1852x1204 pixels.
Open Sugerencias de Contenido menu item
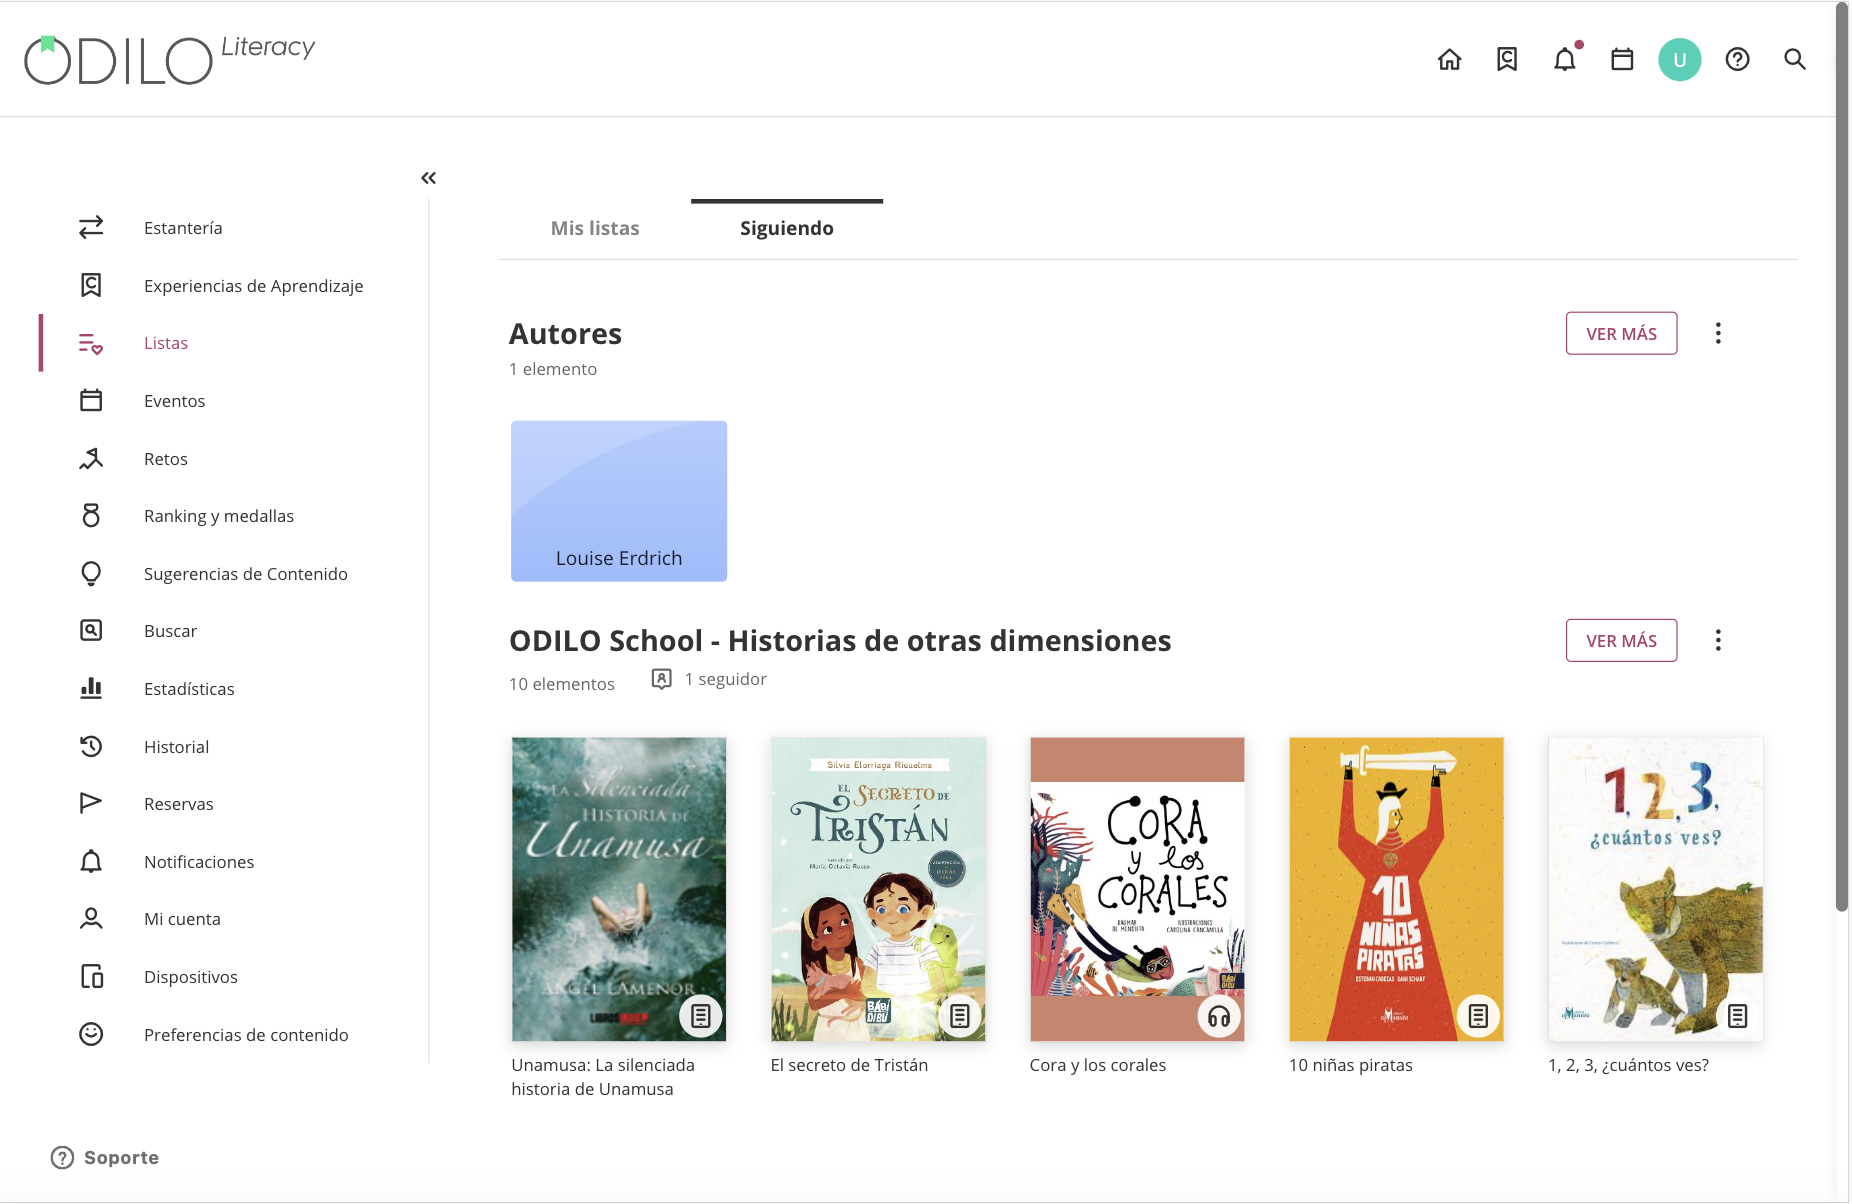point(246,574)
